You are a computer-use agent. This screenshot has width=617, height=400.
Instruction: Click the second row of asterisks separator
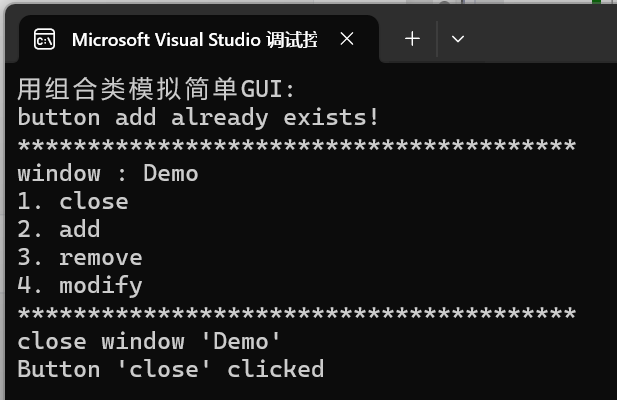pyautogui.click(x=297, y=313)
